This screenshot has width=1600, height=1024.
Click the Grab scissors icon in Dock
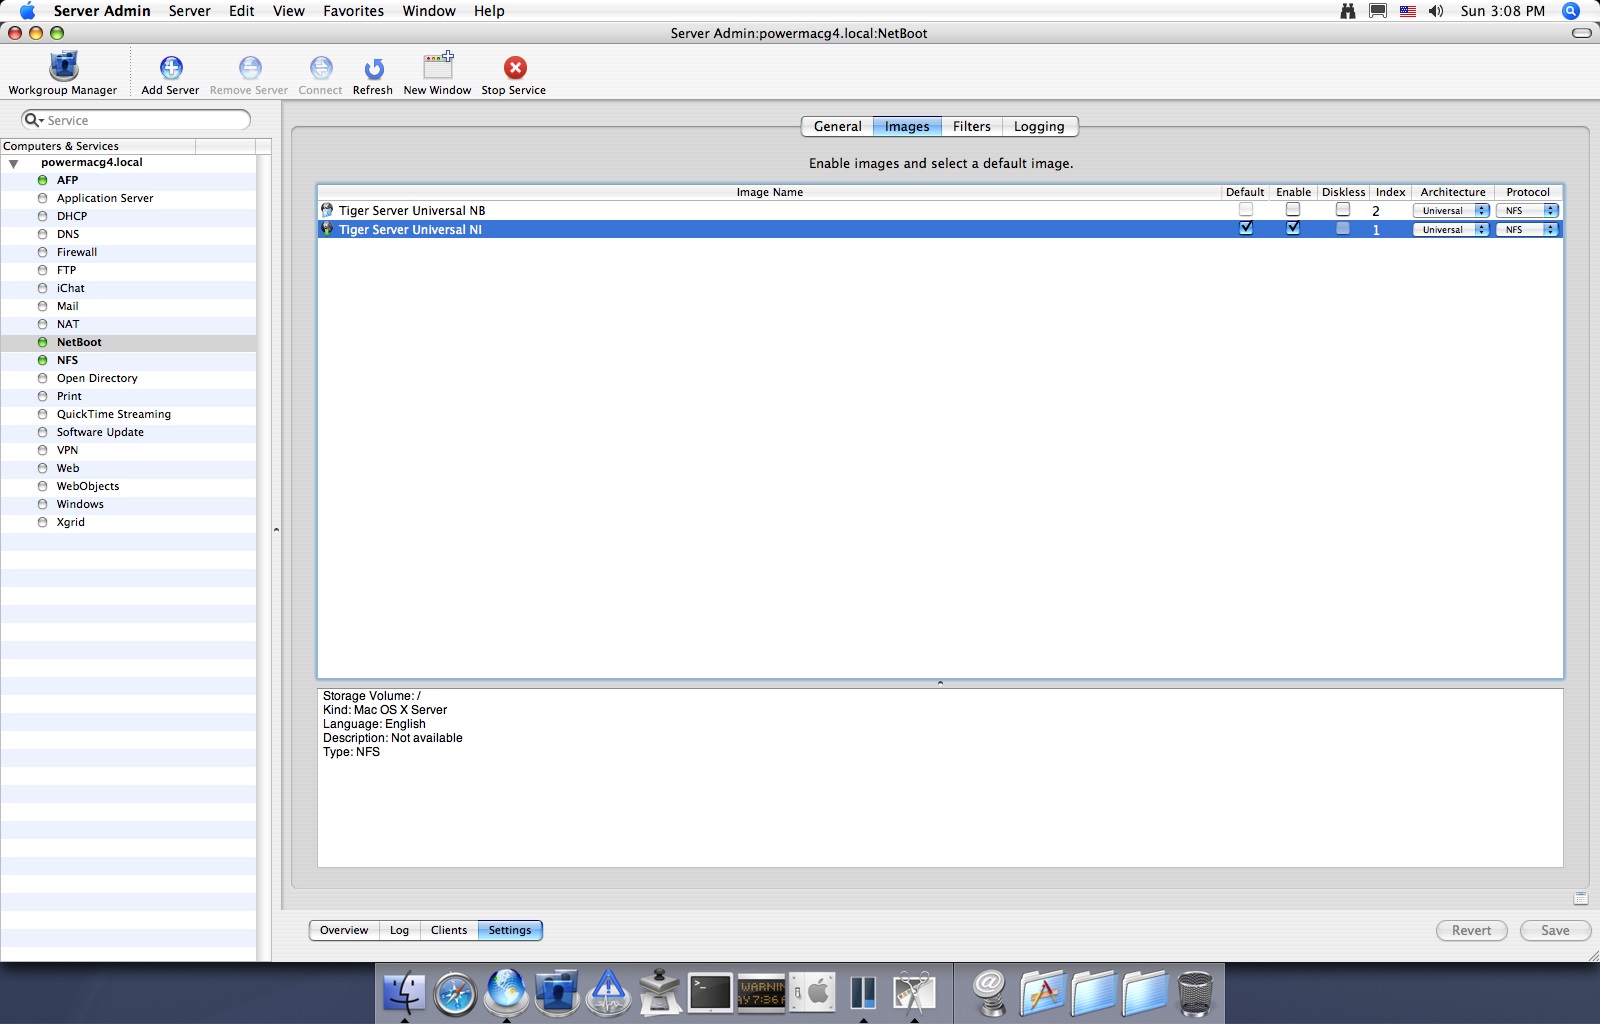coord(914,993)
